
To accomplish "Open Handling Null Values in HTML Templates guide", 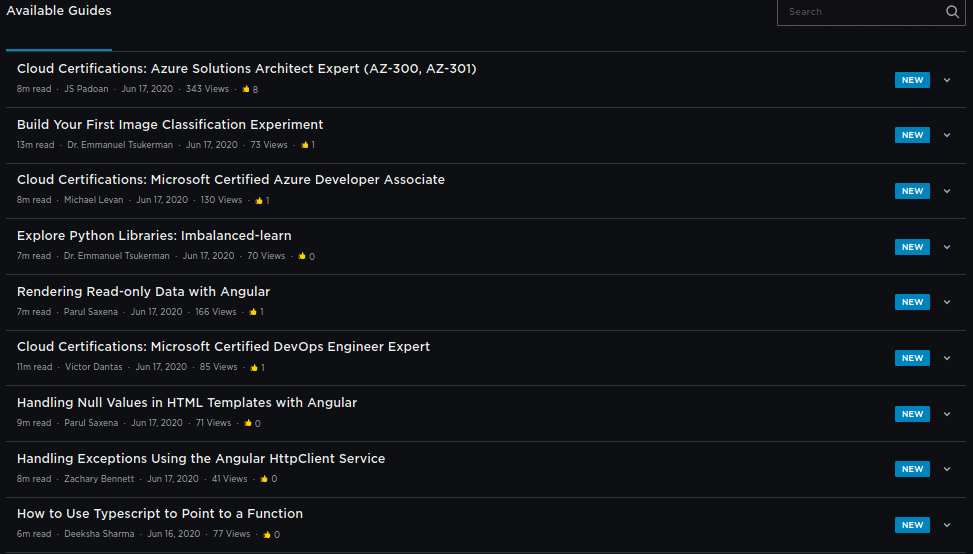I will click(187, 403).
